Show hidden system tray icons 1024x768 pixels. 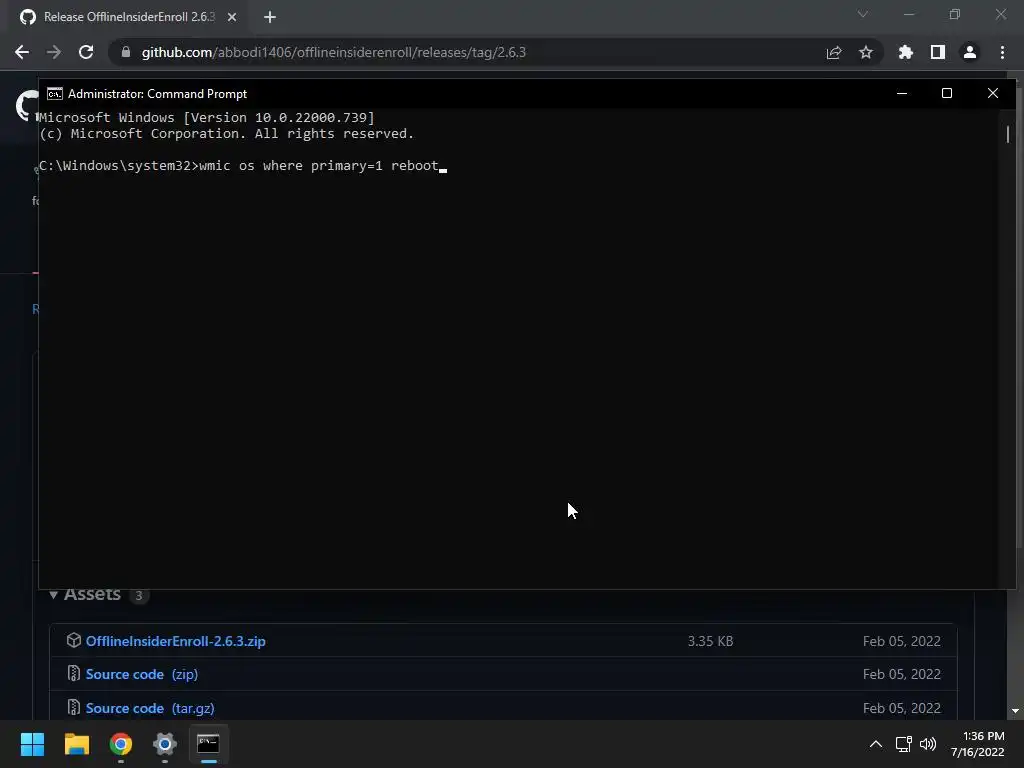(876, 744)
